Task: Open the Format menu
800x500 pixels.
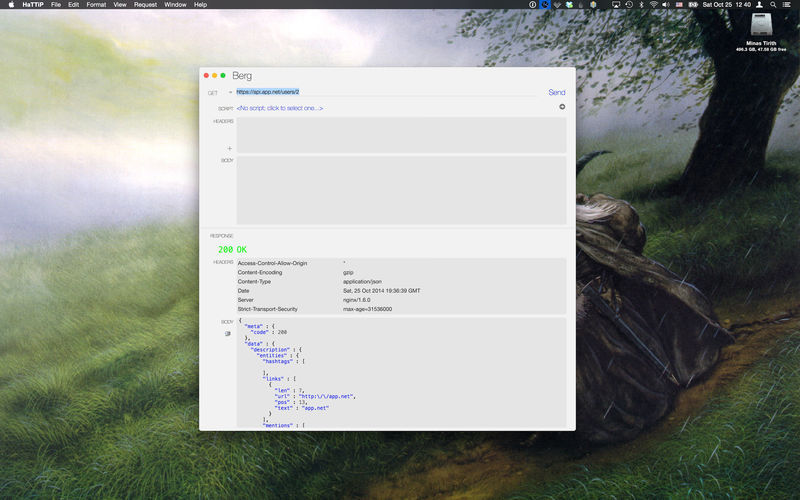Action: [96, 5]
